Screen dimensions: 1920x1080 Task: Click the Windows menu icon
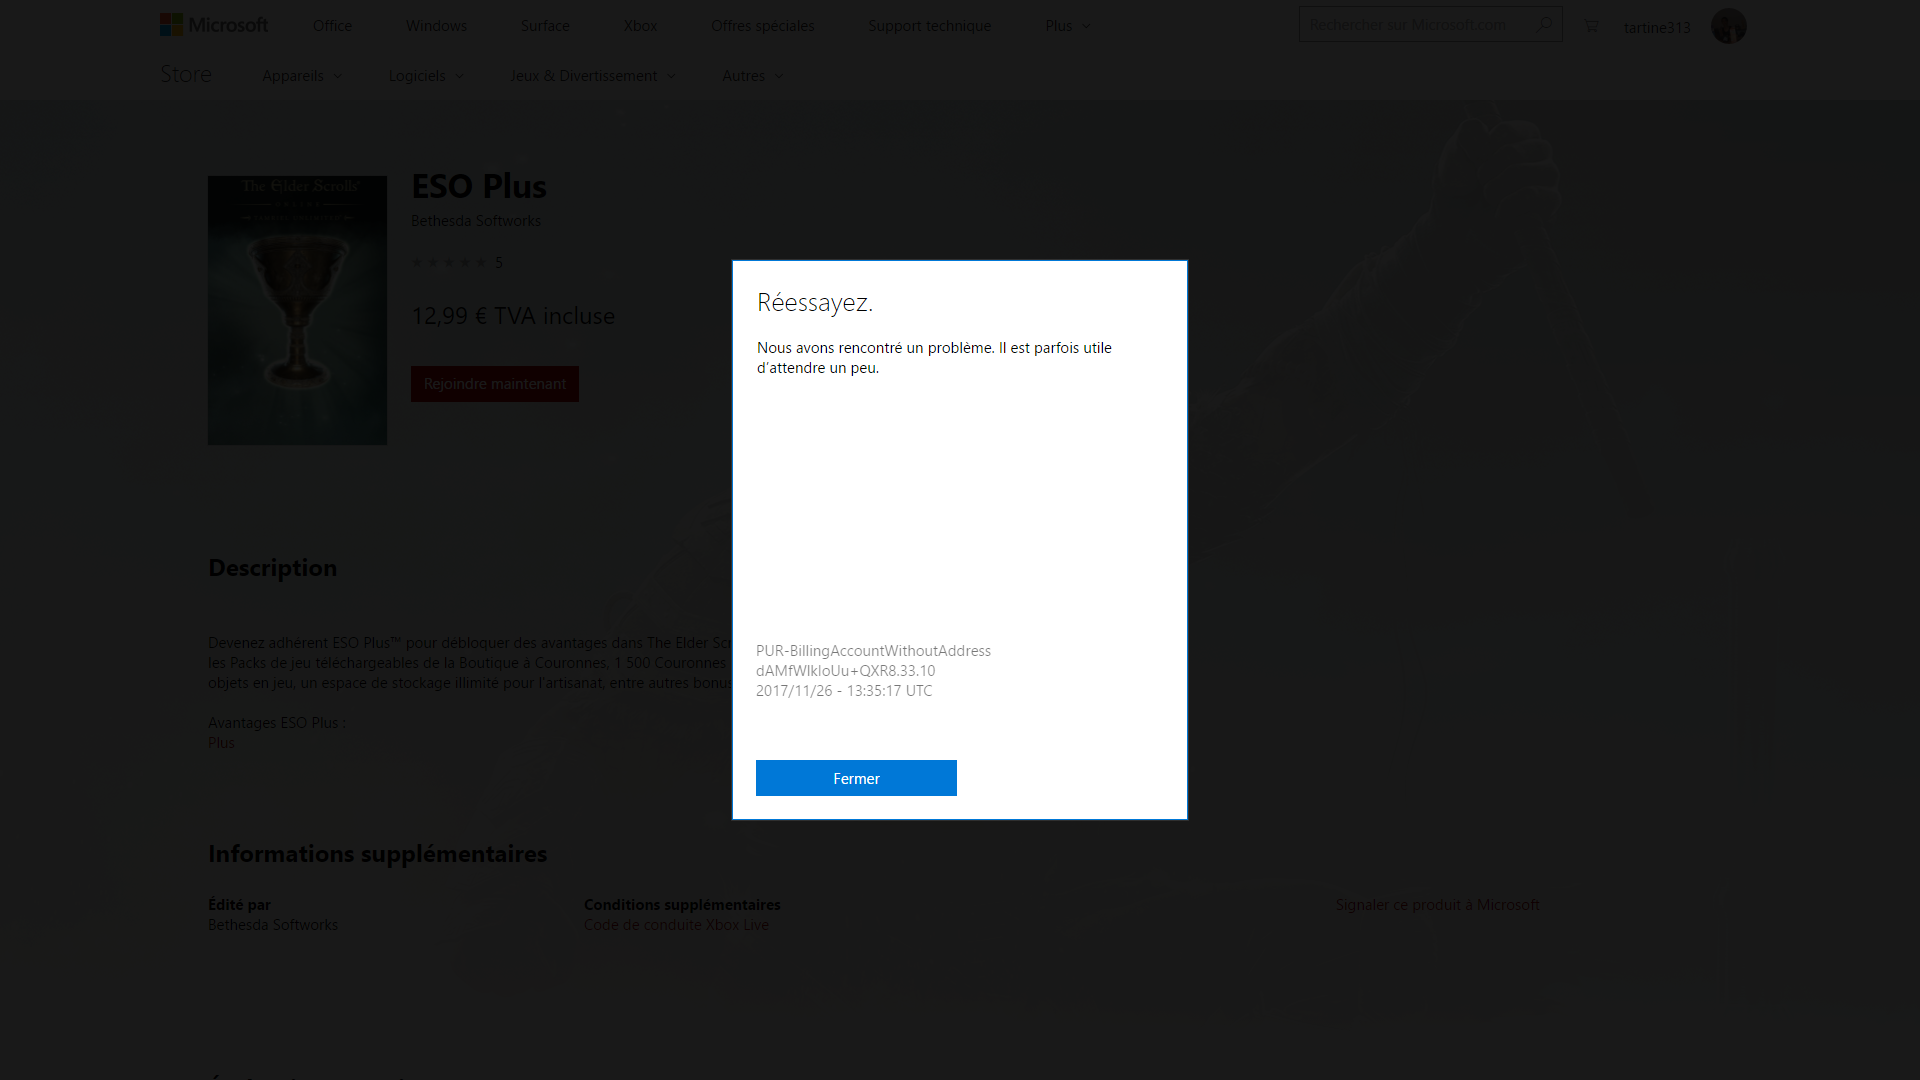[435, 25]
